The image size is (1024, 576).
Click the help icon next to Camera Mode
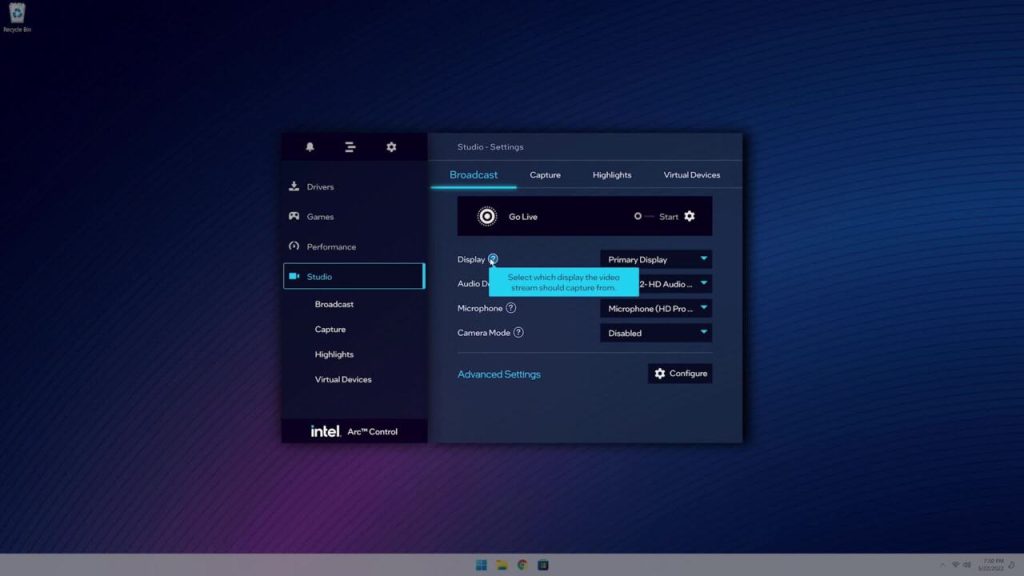coord(518,333)
